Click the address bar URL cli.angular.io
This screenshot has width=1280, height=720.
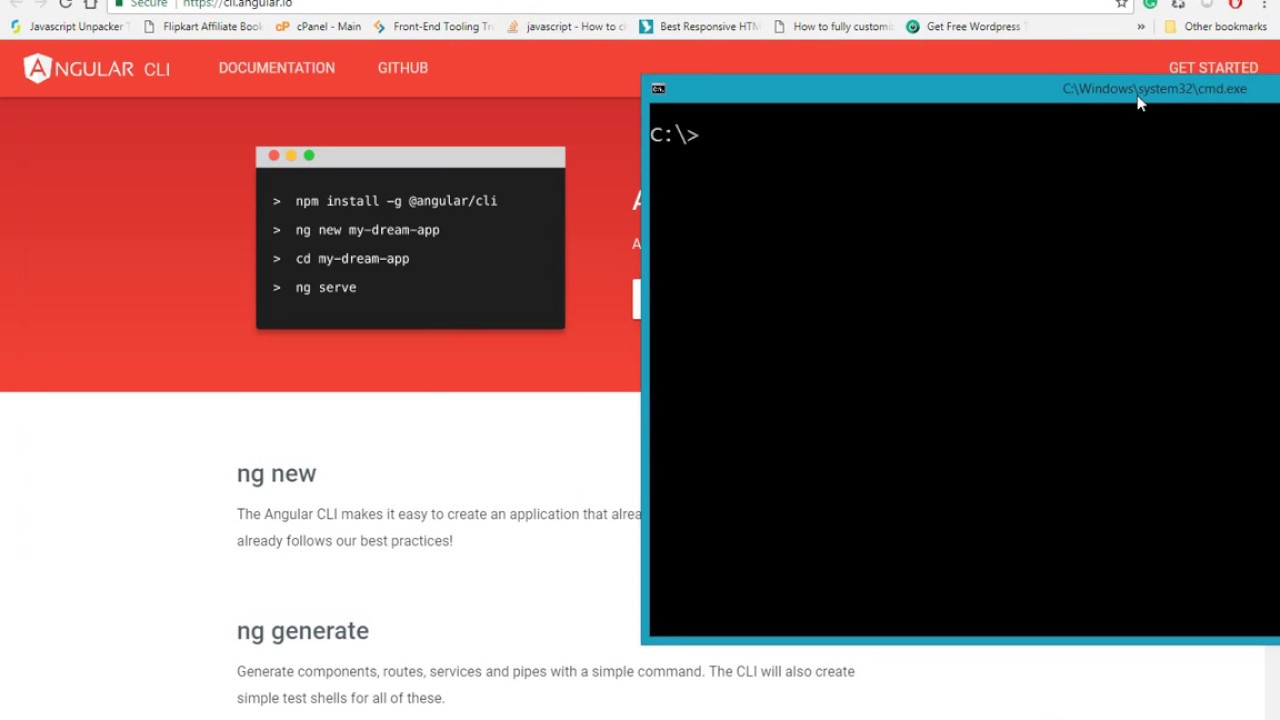pos(238,4)
